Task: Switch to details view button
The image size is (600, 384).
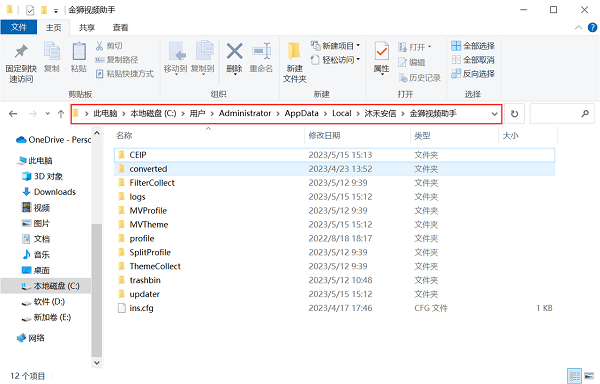Action: tap(574, 376)
